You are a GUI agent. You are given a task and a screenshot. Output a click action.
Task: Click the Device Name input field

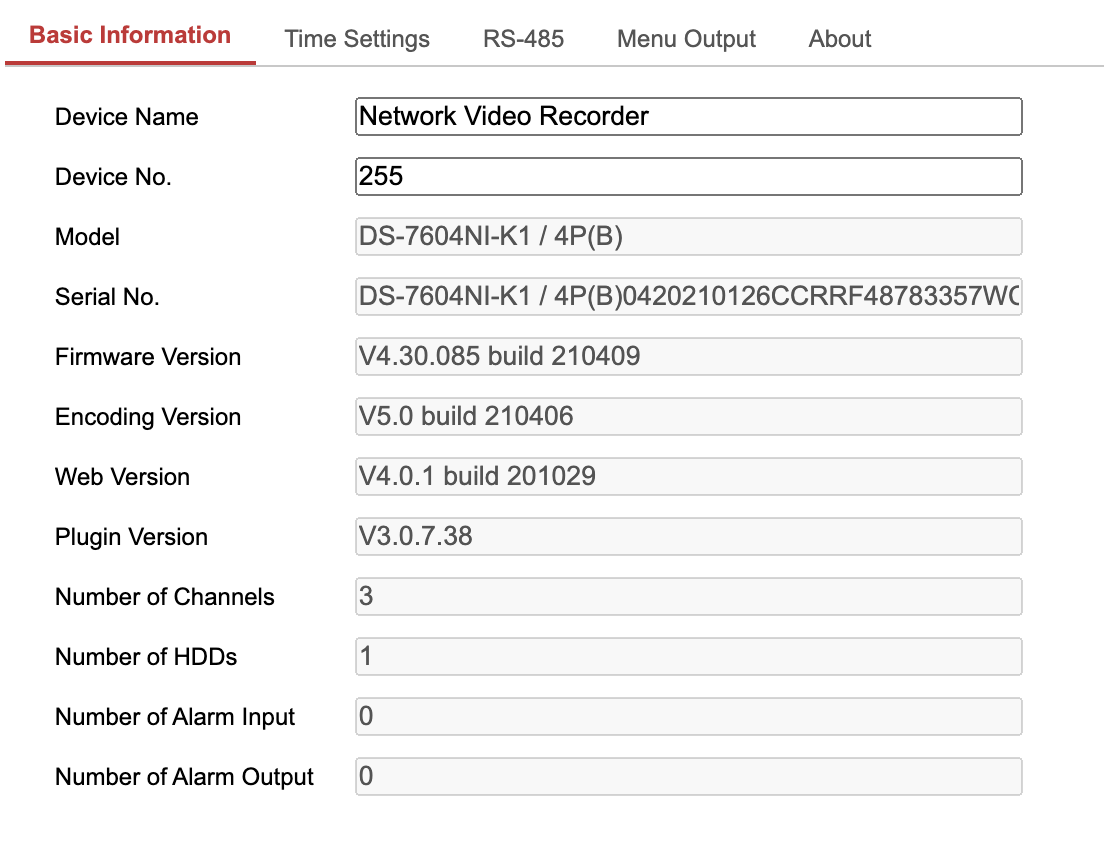click(x=688, y=116)
